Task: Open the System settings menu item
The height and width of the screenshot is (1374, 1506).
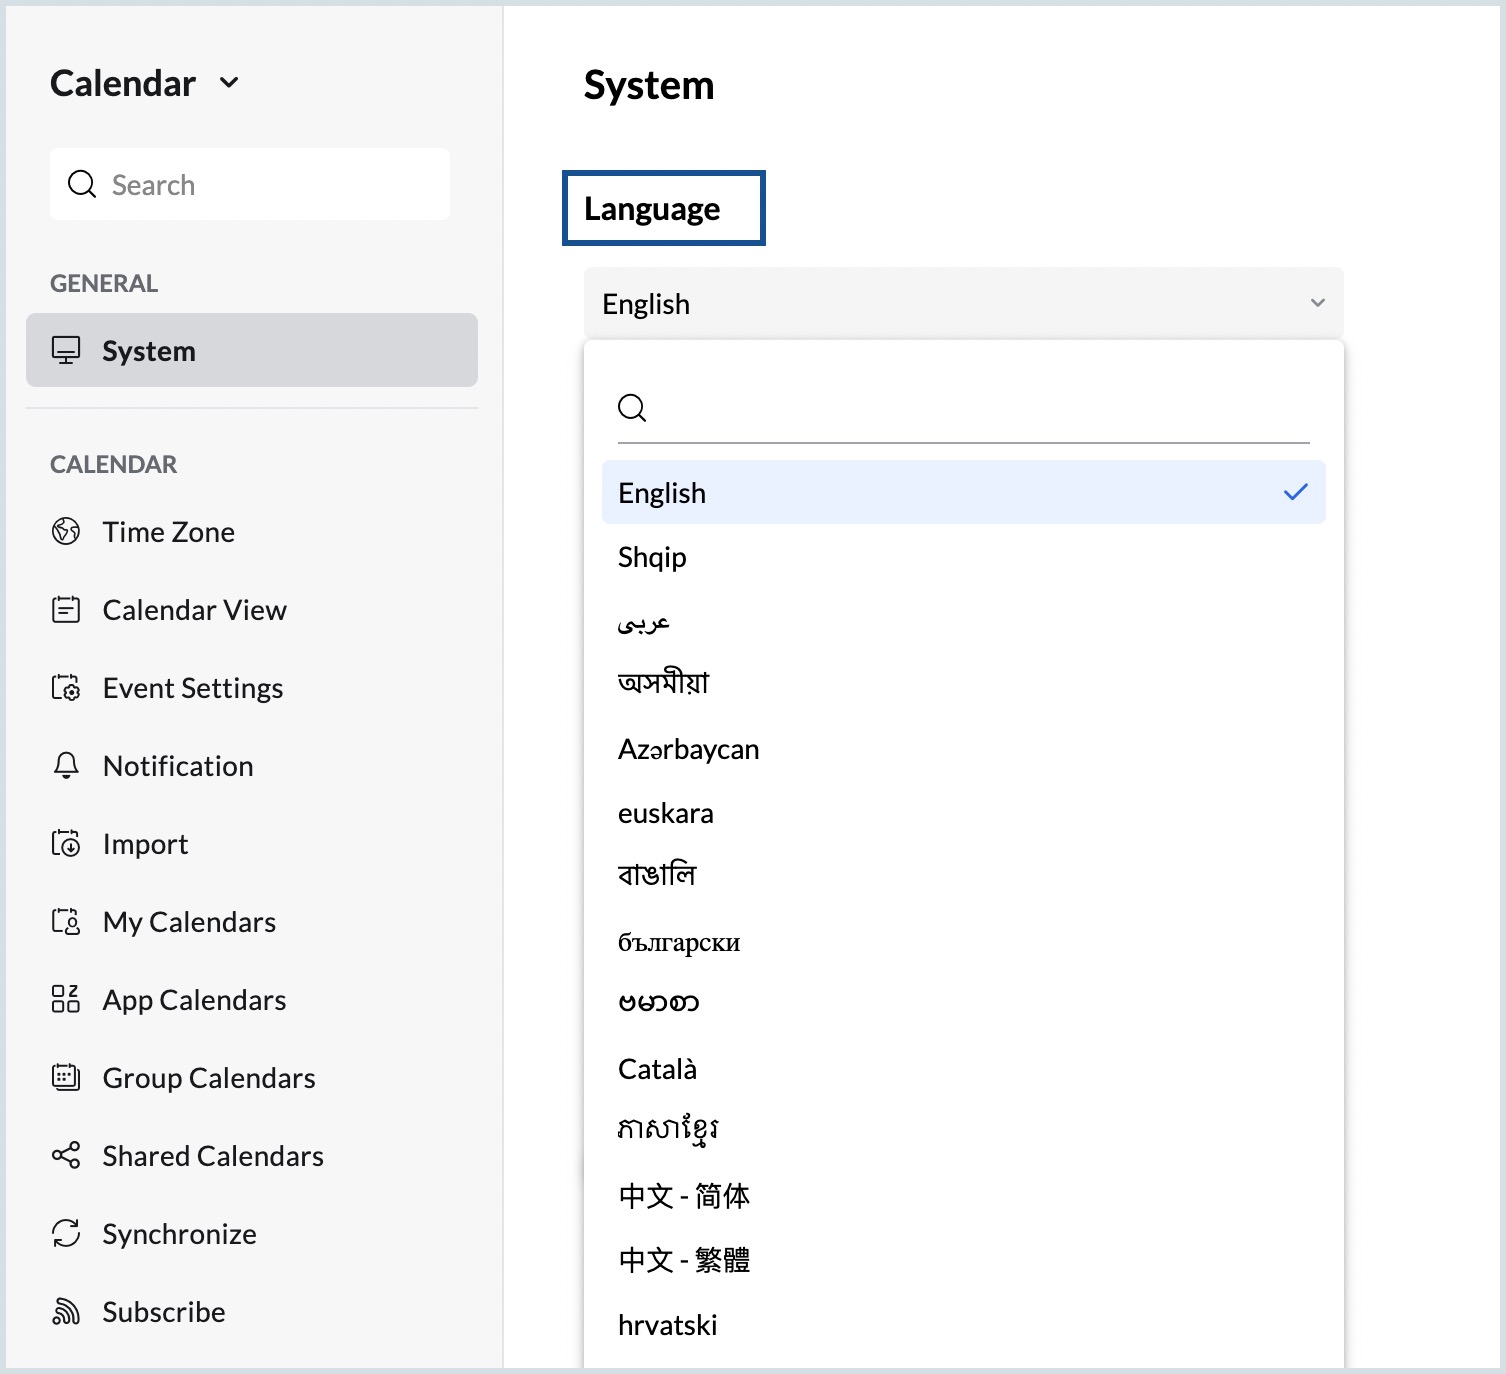Action: click(x=251, y=350)
